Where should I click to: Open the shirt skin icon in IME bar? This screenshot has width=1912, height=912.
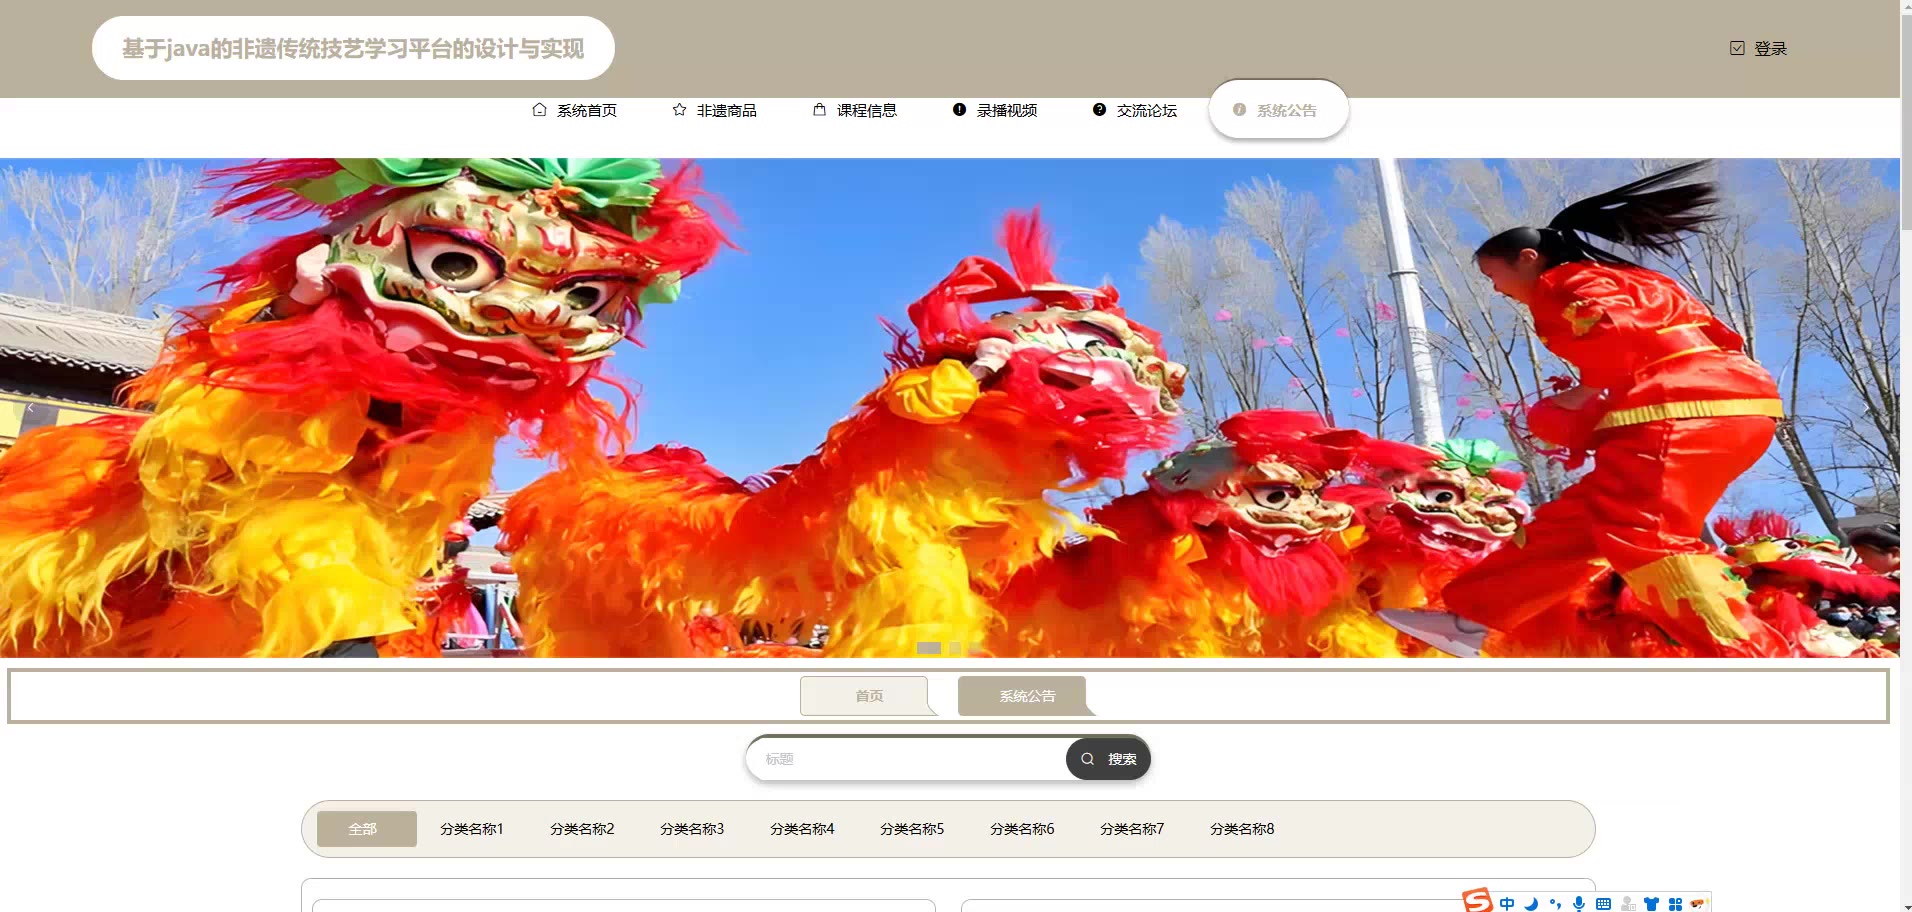click(1651, 904)
